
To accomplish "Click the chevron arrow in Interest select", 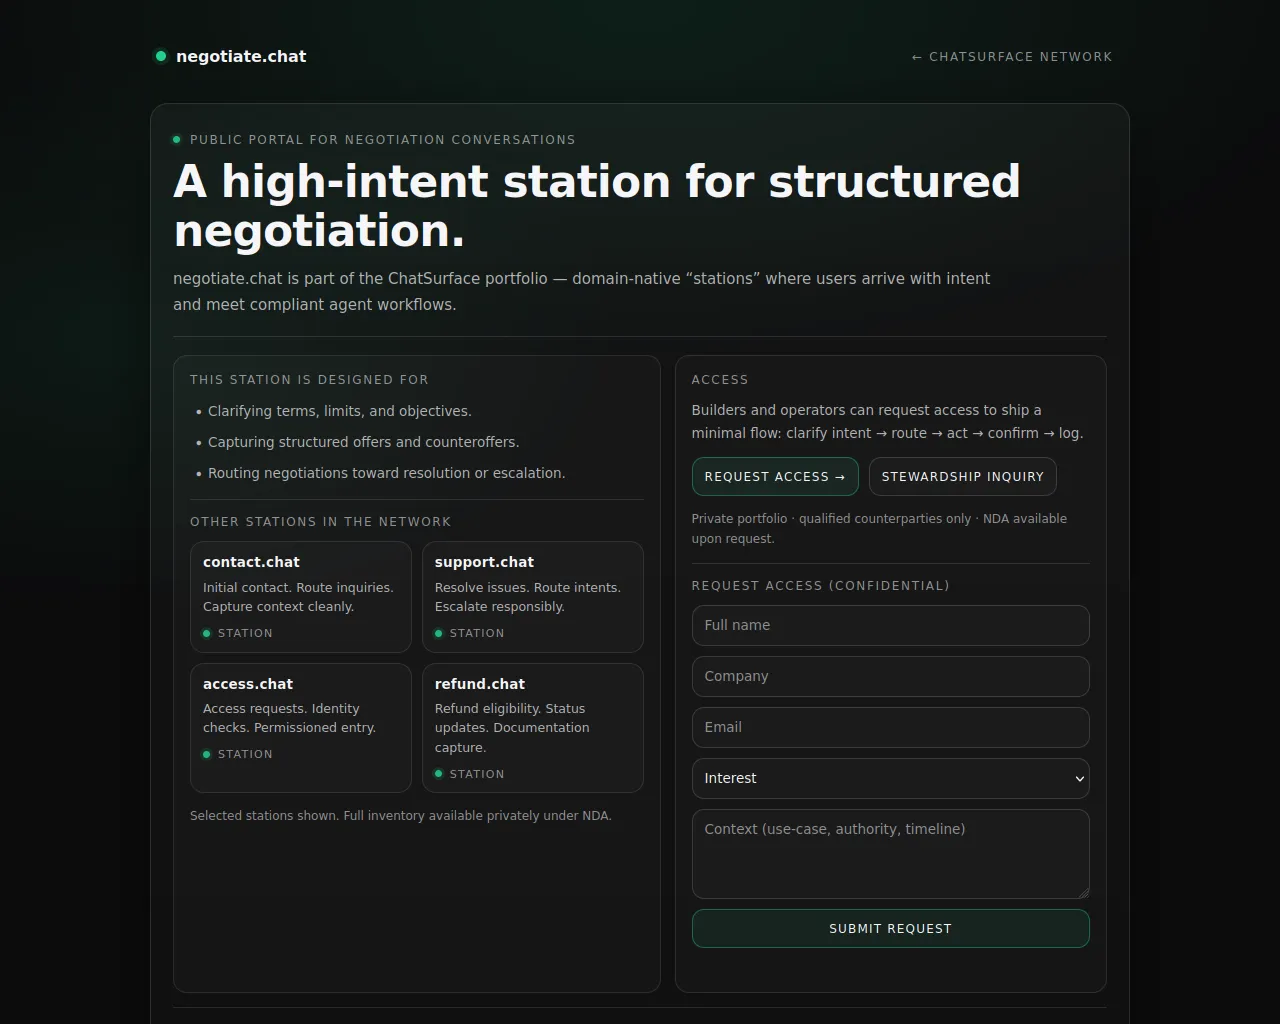I will [x=1079, y=779].
